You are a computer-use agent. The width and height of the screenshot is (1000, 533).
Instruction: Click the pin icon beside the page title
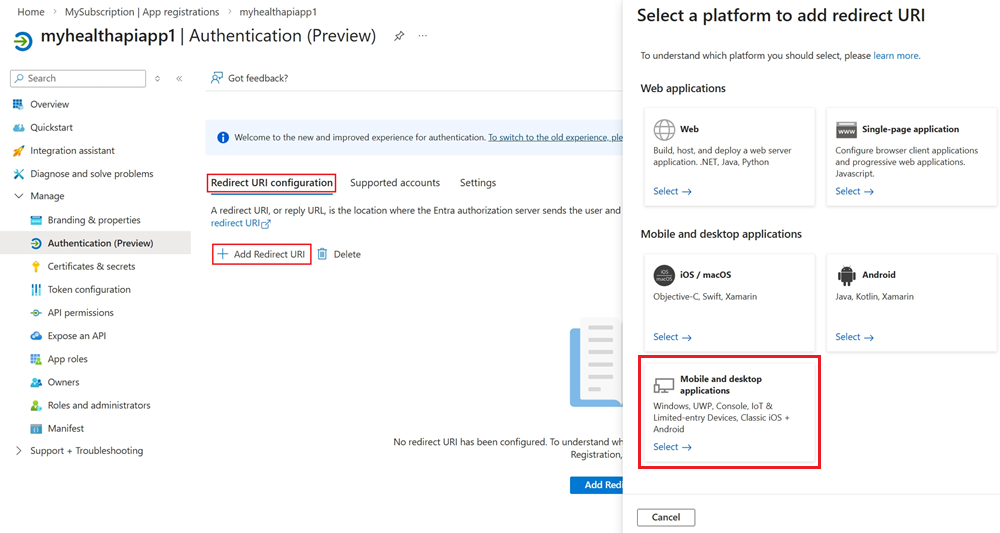tap(399, 36)
